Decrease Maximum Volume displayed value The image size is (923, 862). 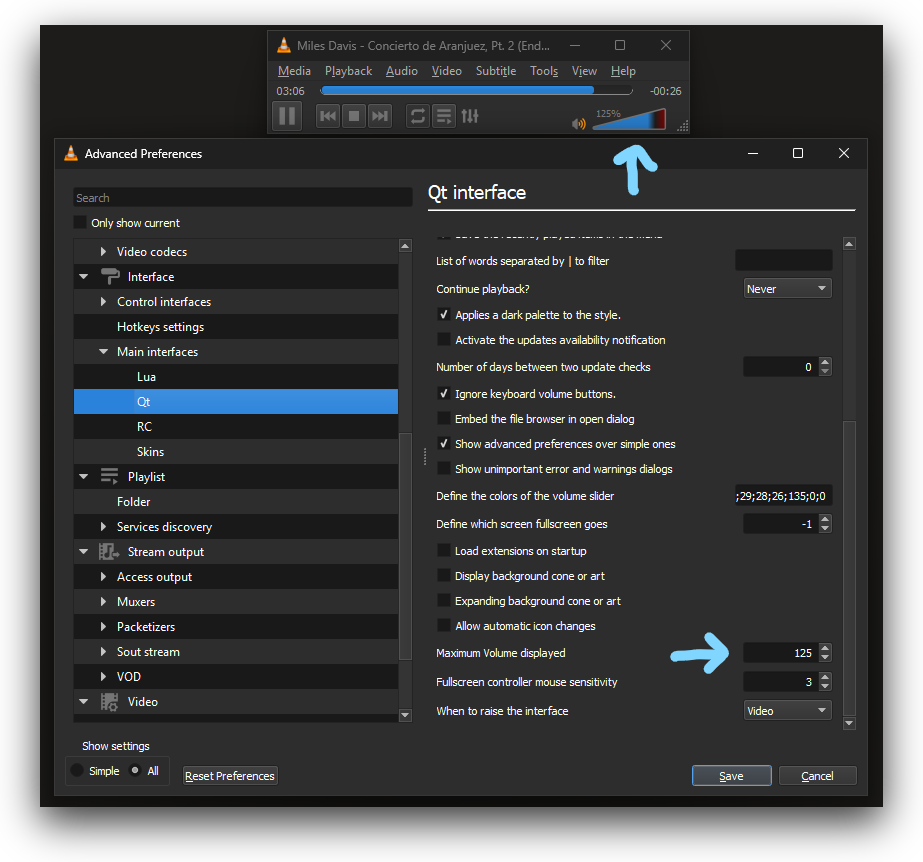pos(825,657)
